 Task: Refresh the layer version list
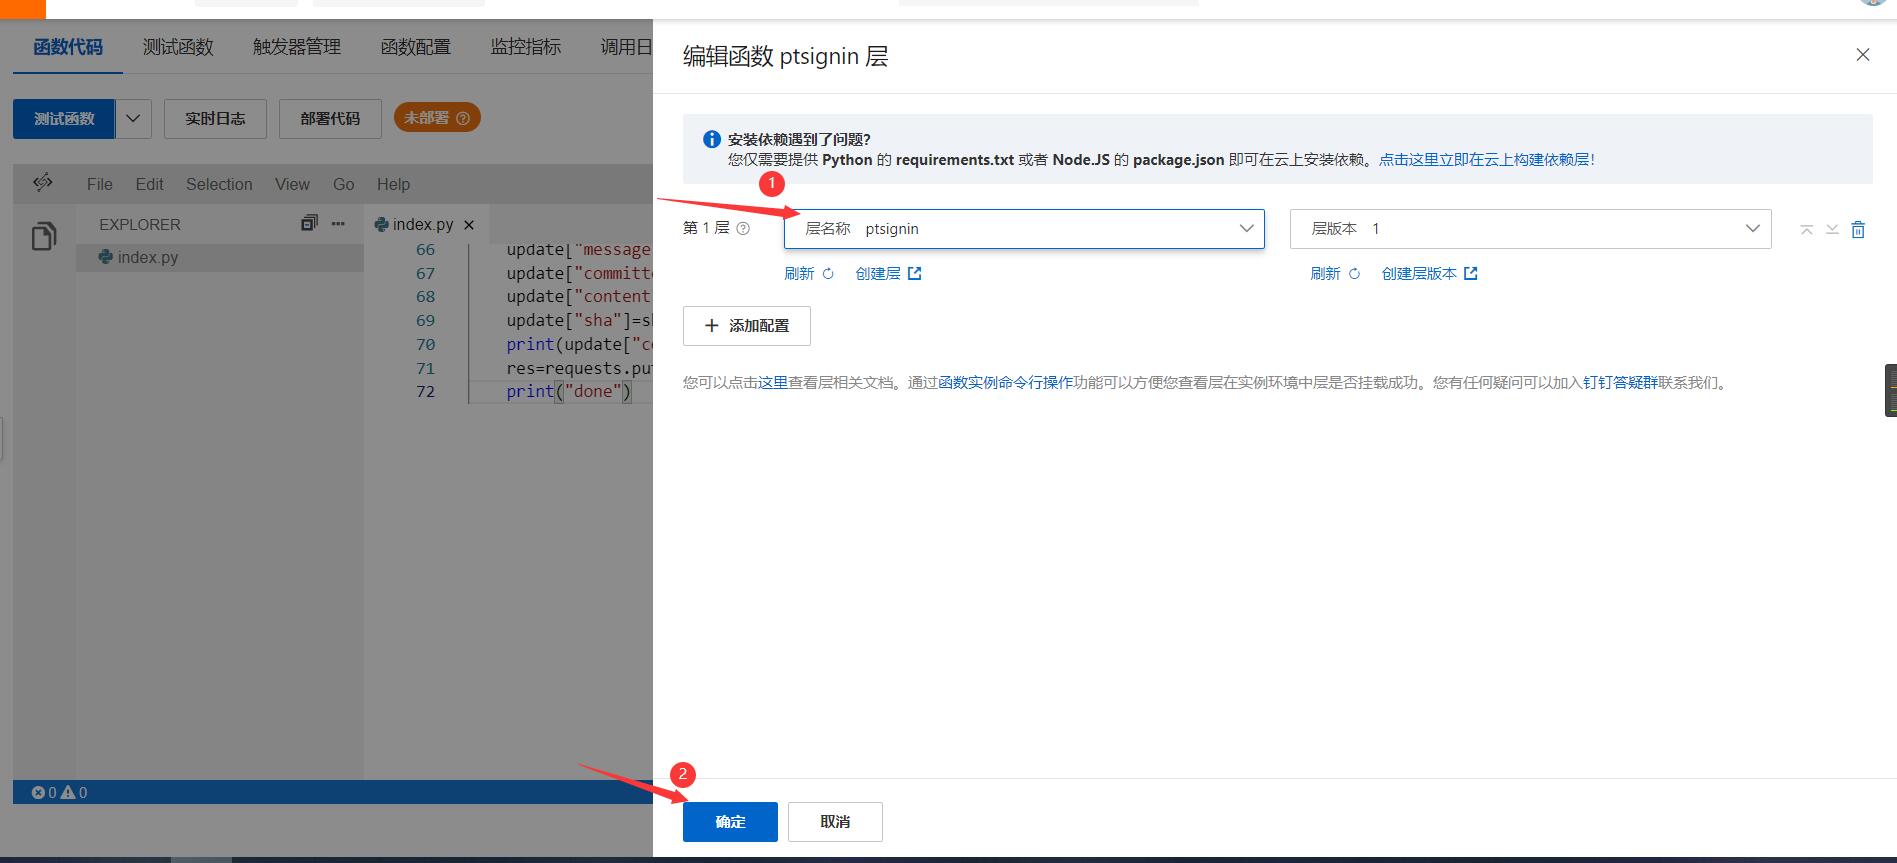1335,274
